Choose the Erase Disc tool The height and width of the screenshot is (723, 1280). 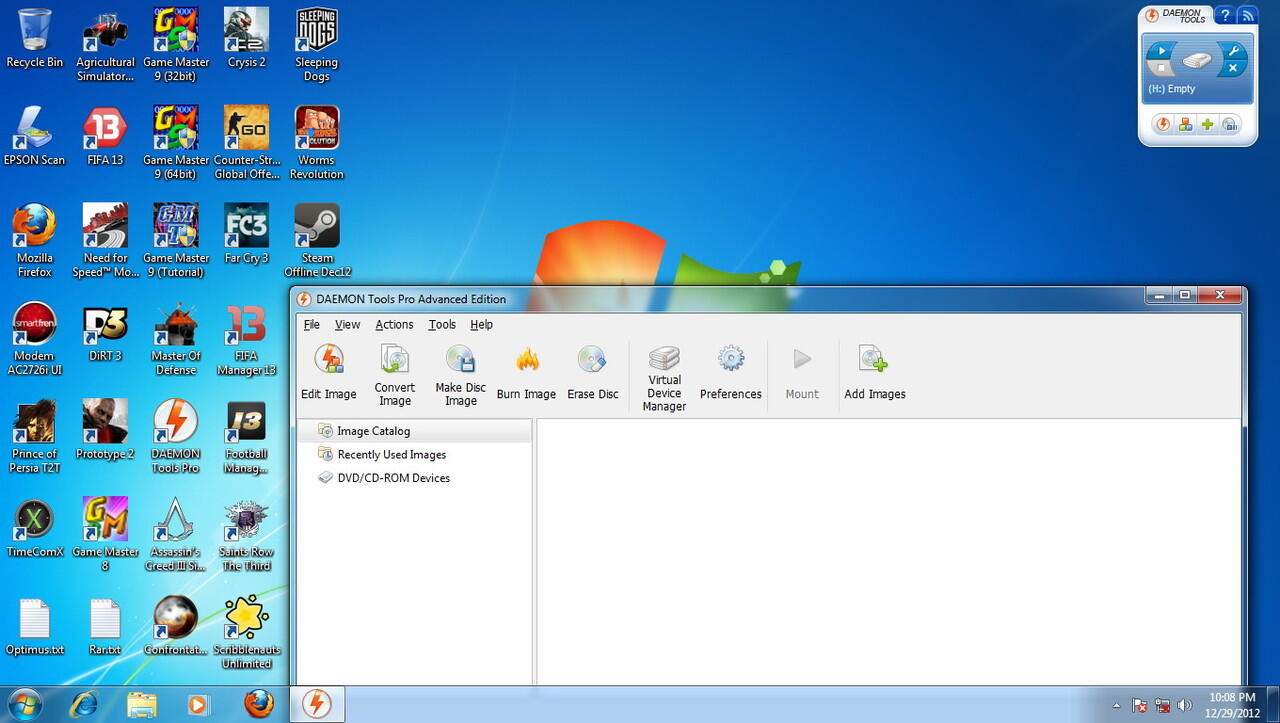pos(593,373)
